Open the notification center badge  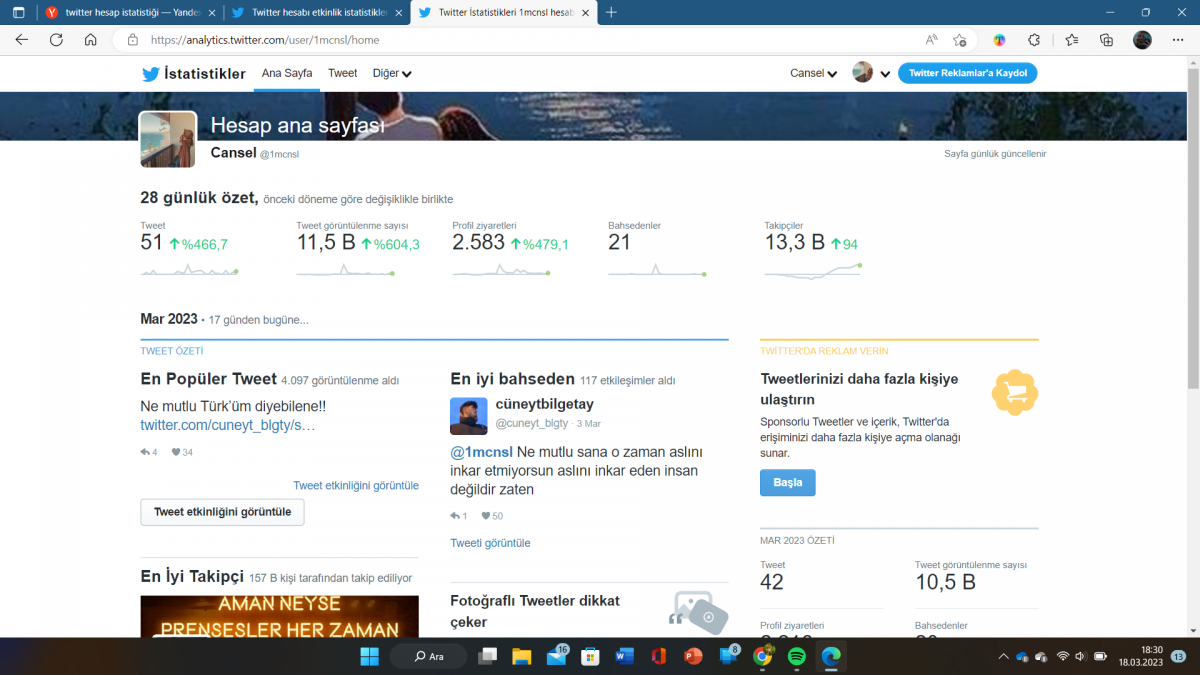[x=1178, y=656]
